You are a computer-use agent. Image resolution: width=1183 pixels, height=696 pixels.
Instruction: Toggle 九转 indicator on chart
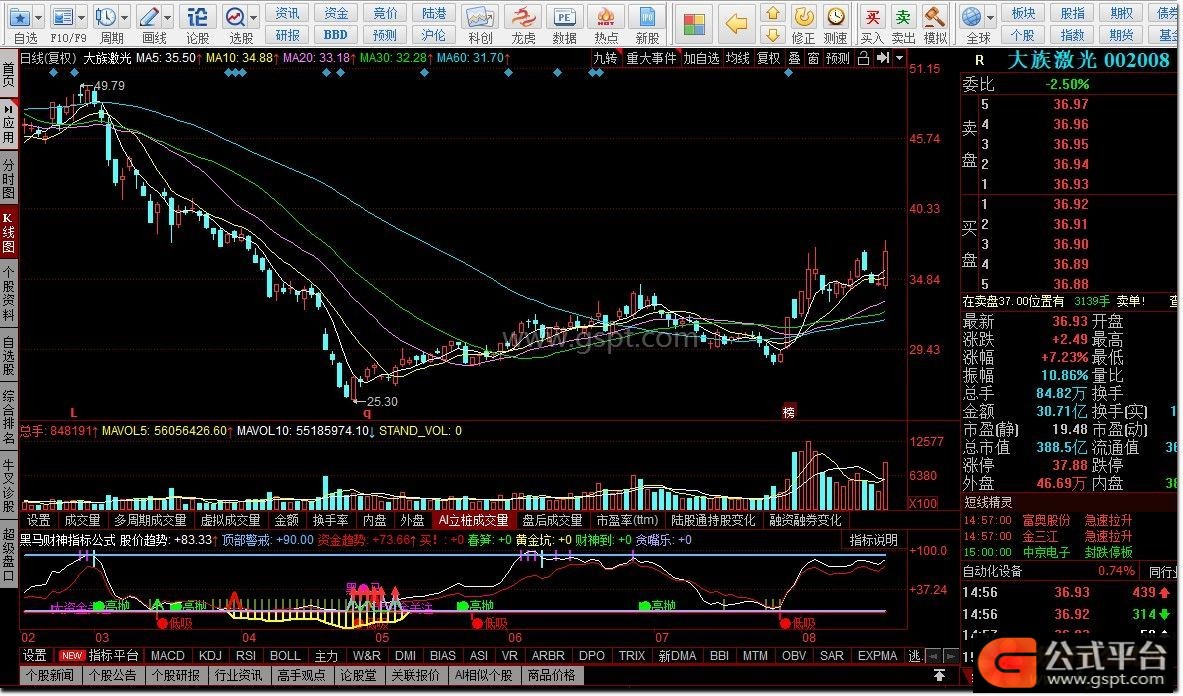pyautogui.click(x=605, y=58)
